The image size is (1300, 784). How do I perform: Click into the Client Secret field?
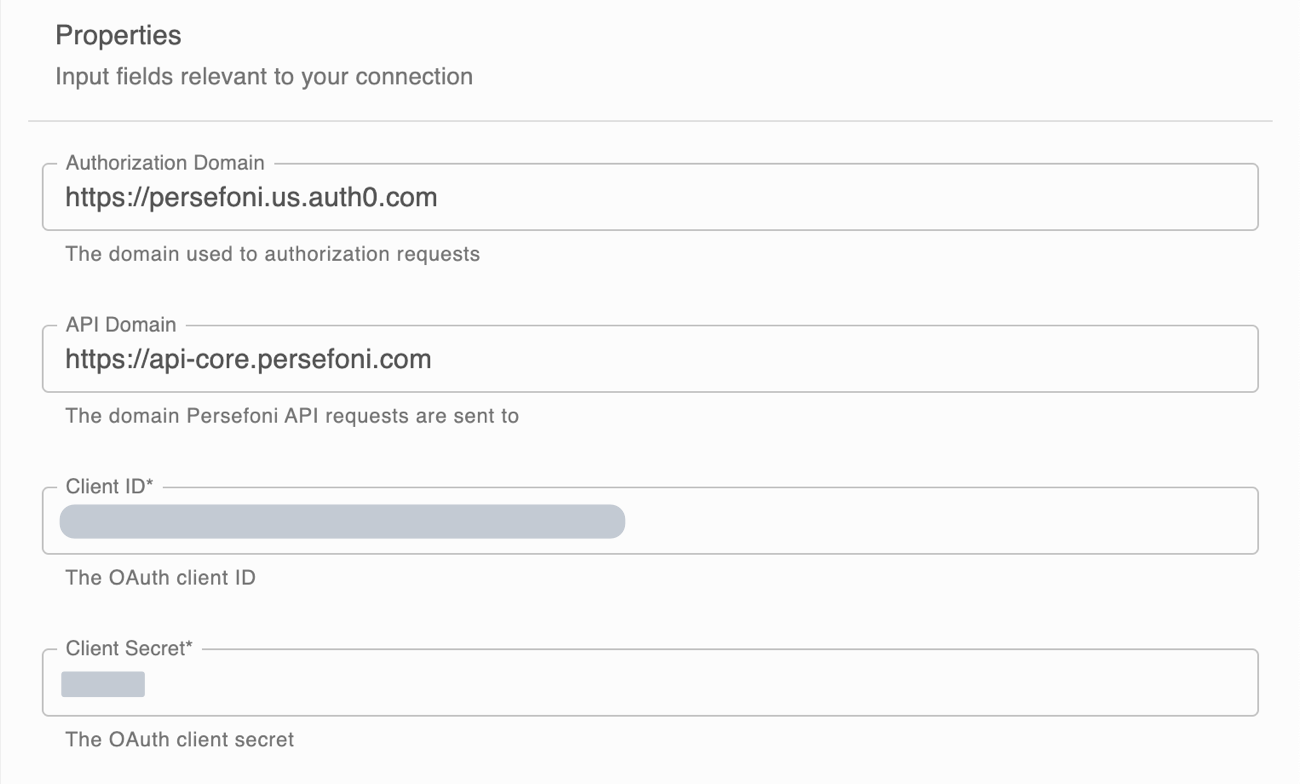650,683
